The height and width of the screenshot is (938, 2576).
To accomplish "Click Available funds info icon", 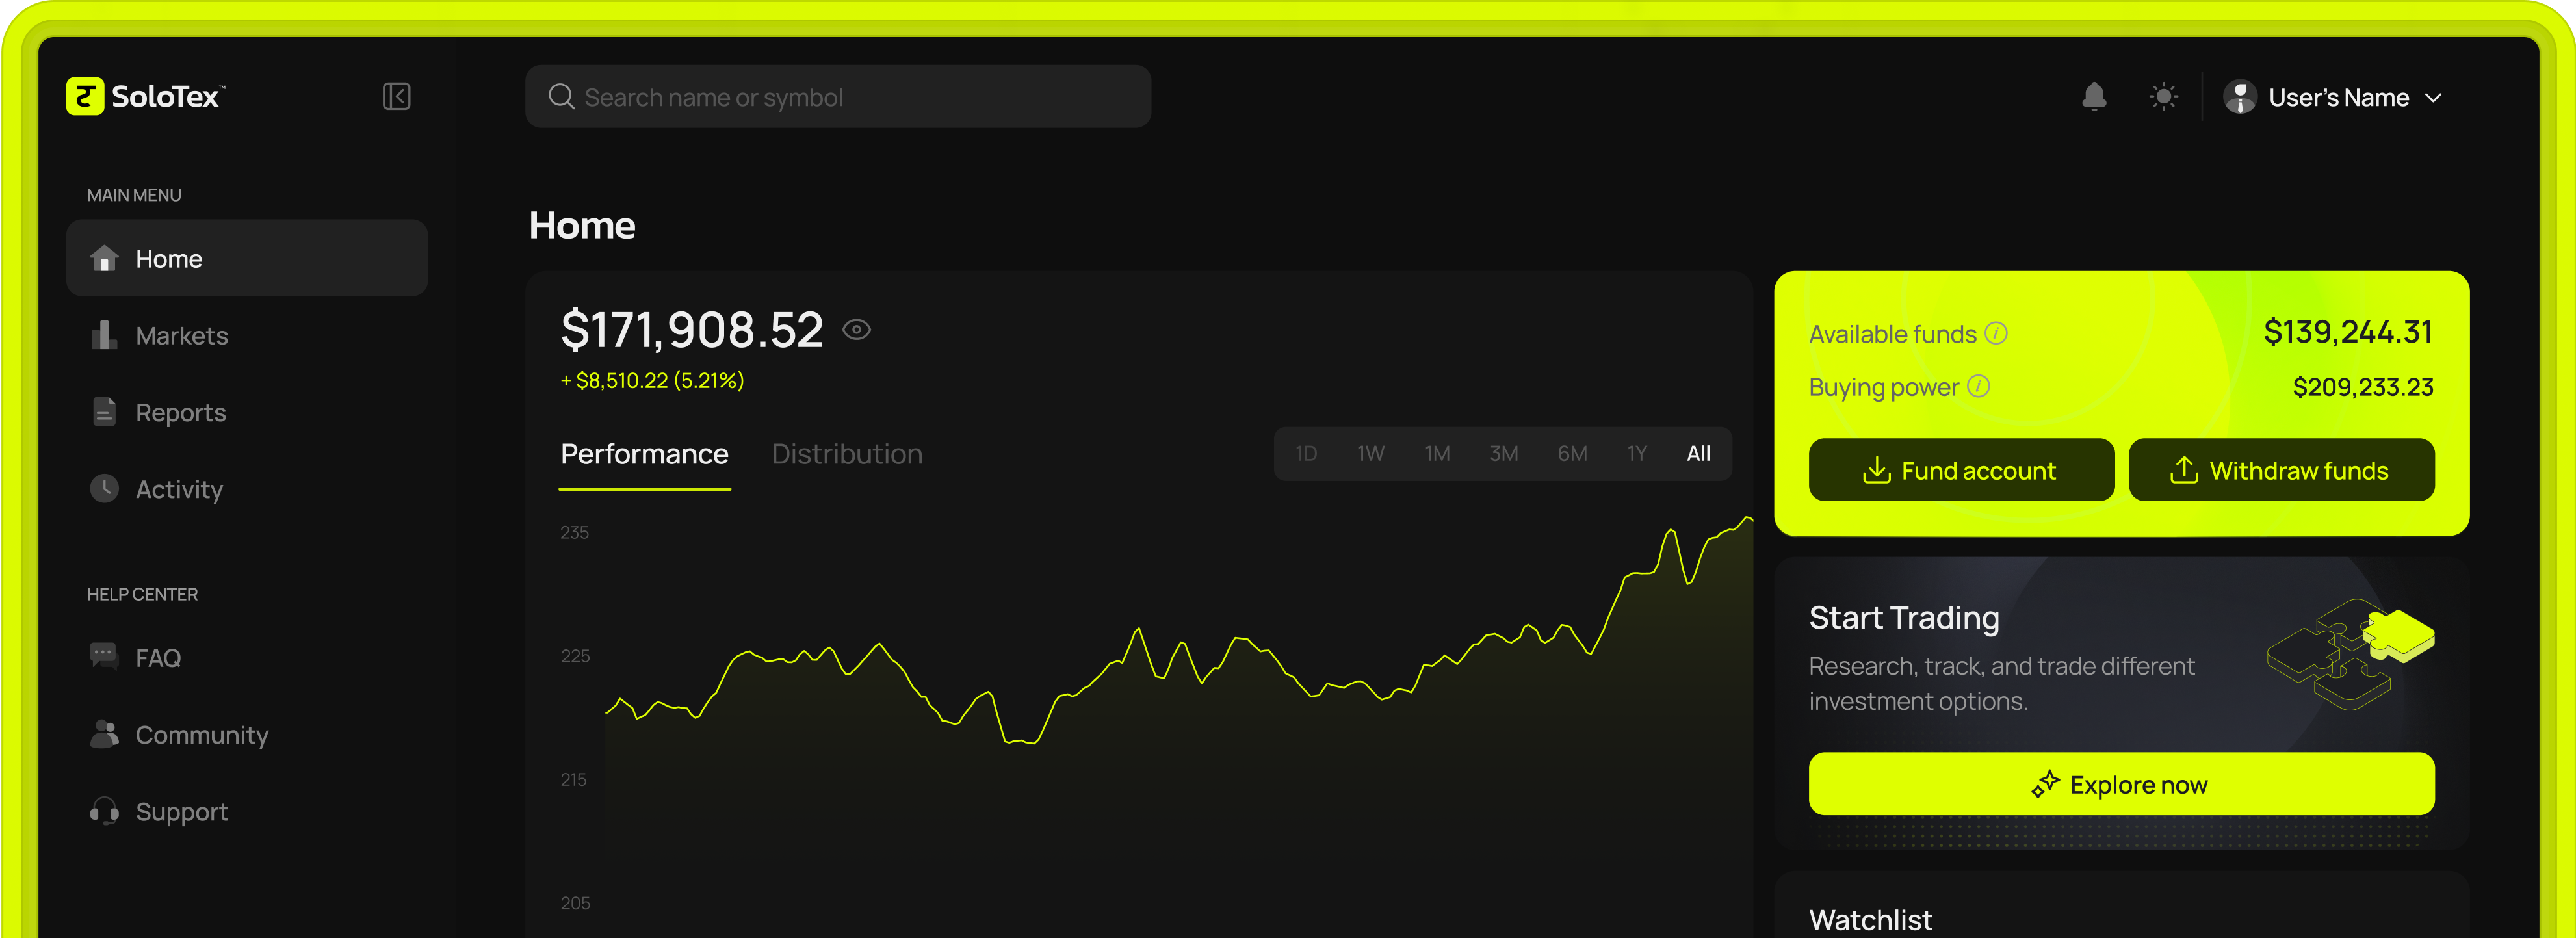I will (1996, 333).
